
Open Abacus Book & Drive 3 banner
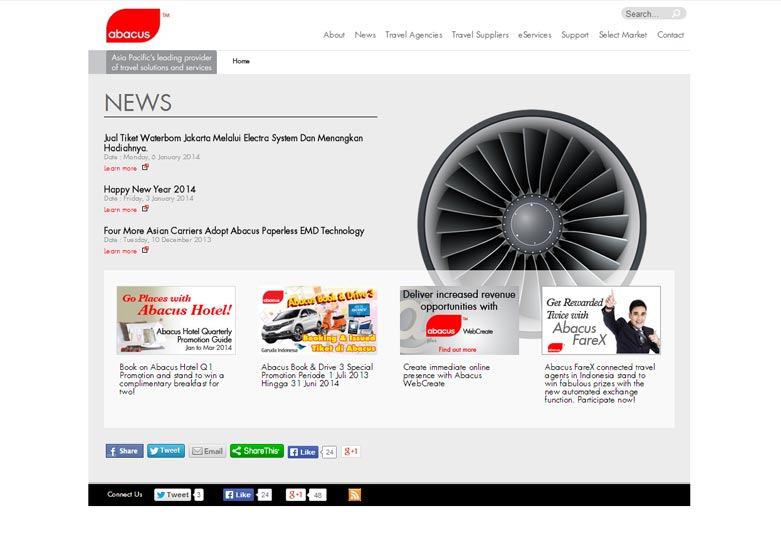pos(319,320)
